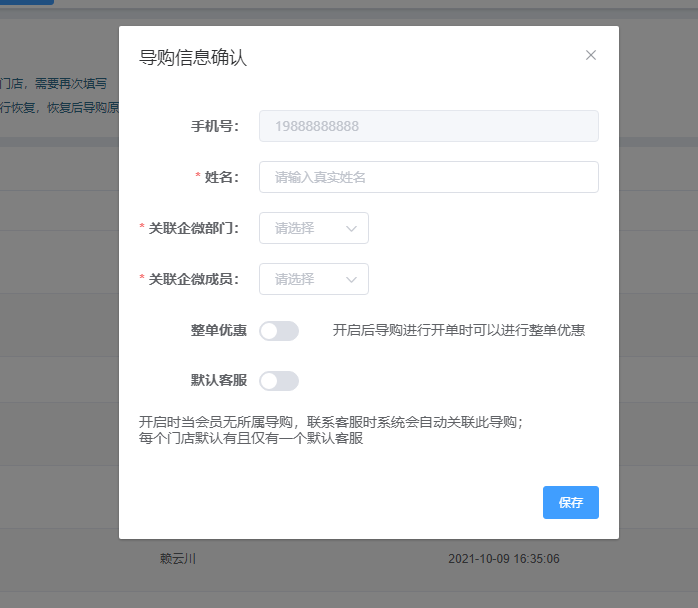Screen dimensions: 698x608
Task: Click the 整单优惠 hint text about 开单
Action: [x=459, y=330]
